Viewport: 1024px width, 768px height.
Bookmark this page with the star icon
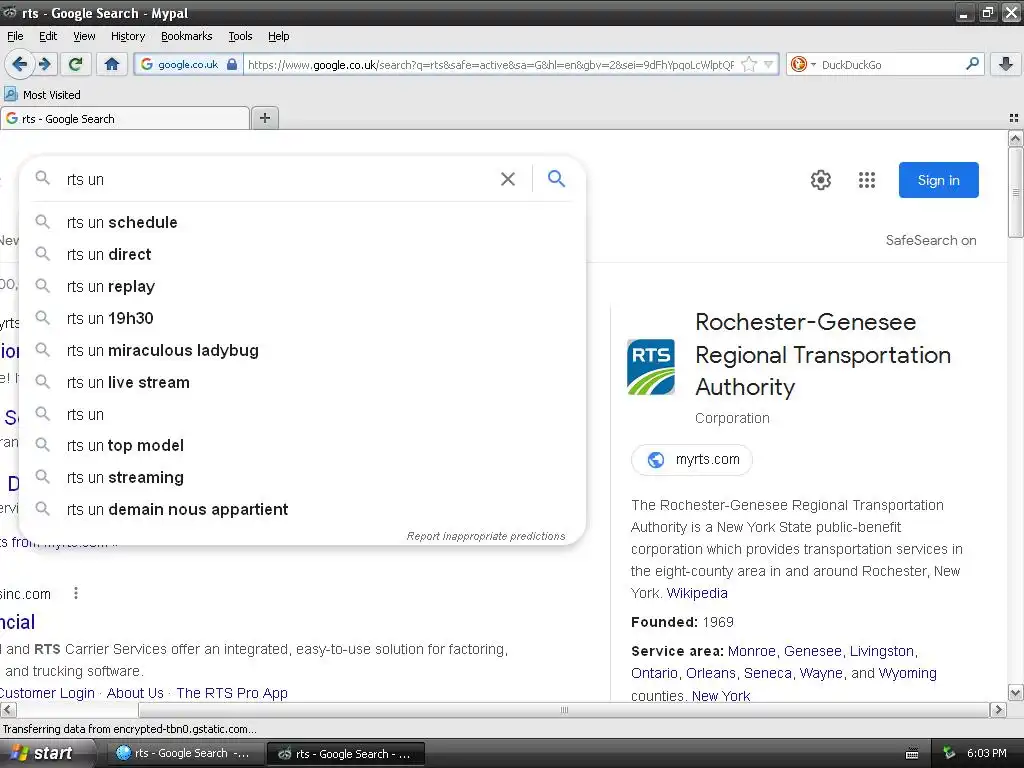[749, 64]
